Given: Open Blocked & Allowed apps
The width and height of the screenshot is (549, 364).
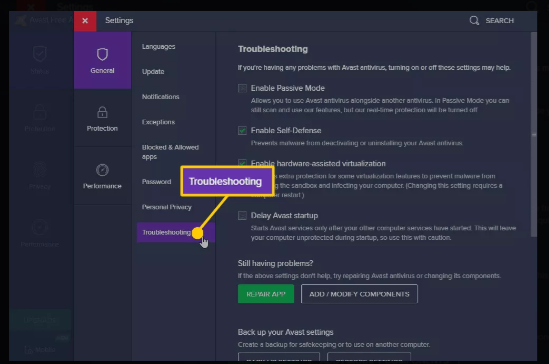Looking at the screenshot, I should tap(170, 152).
